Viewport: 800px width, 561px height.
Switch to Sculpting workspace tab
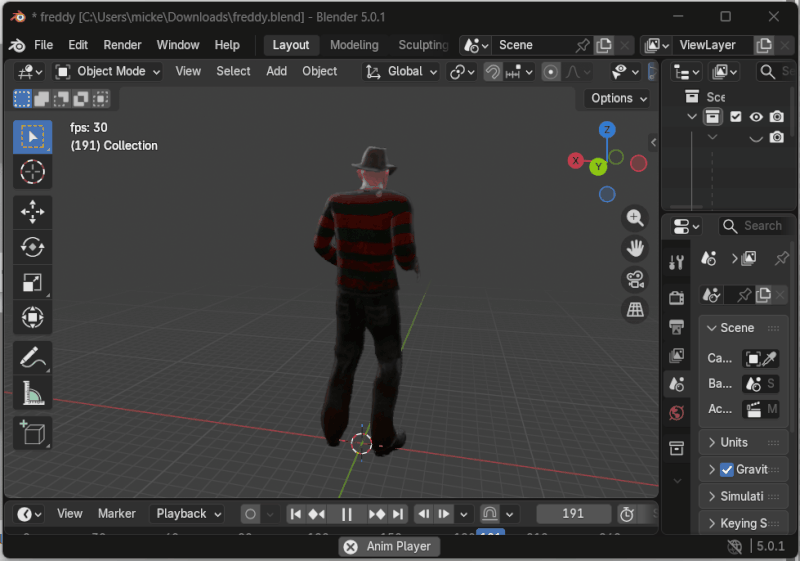[423, 45]
